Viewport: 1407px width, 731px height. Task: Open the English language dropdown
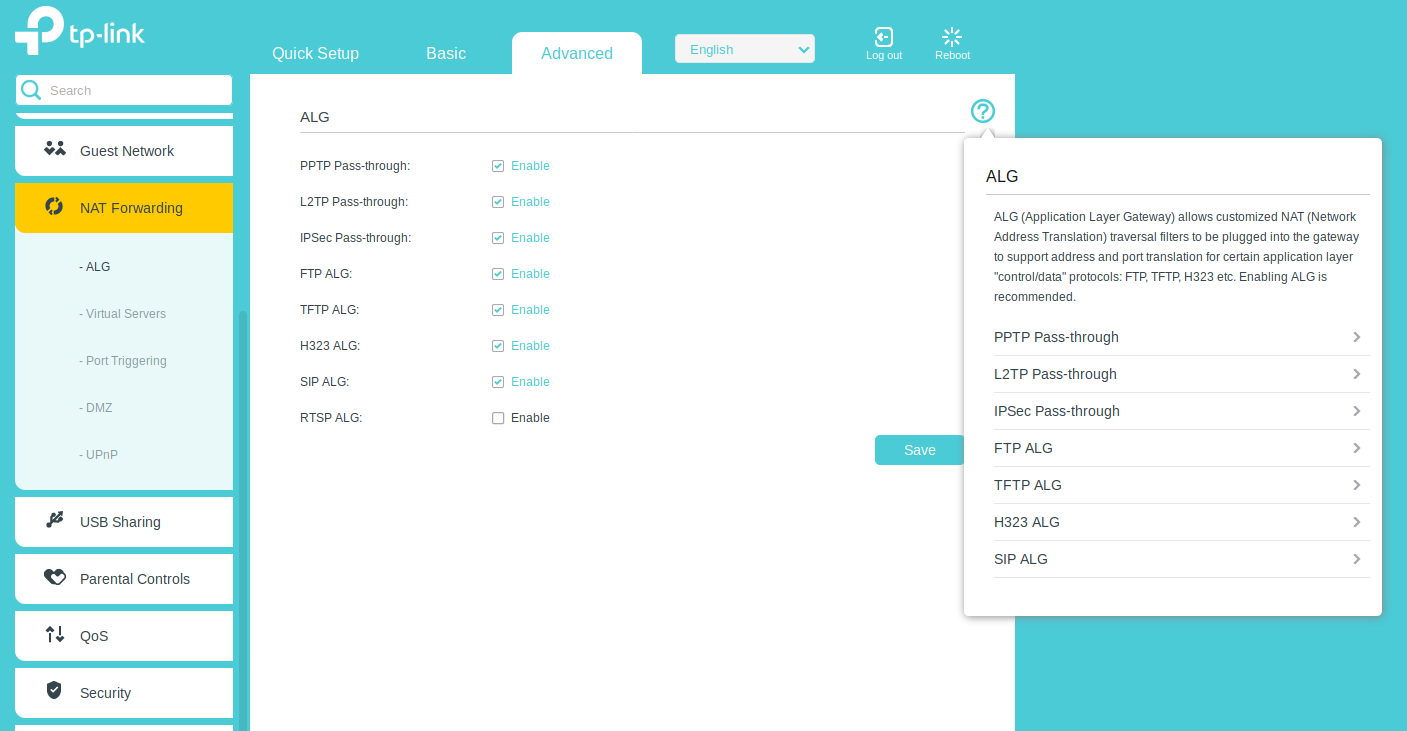tap(745, 49)
